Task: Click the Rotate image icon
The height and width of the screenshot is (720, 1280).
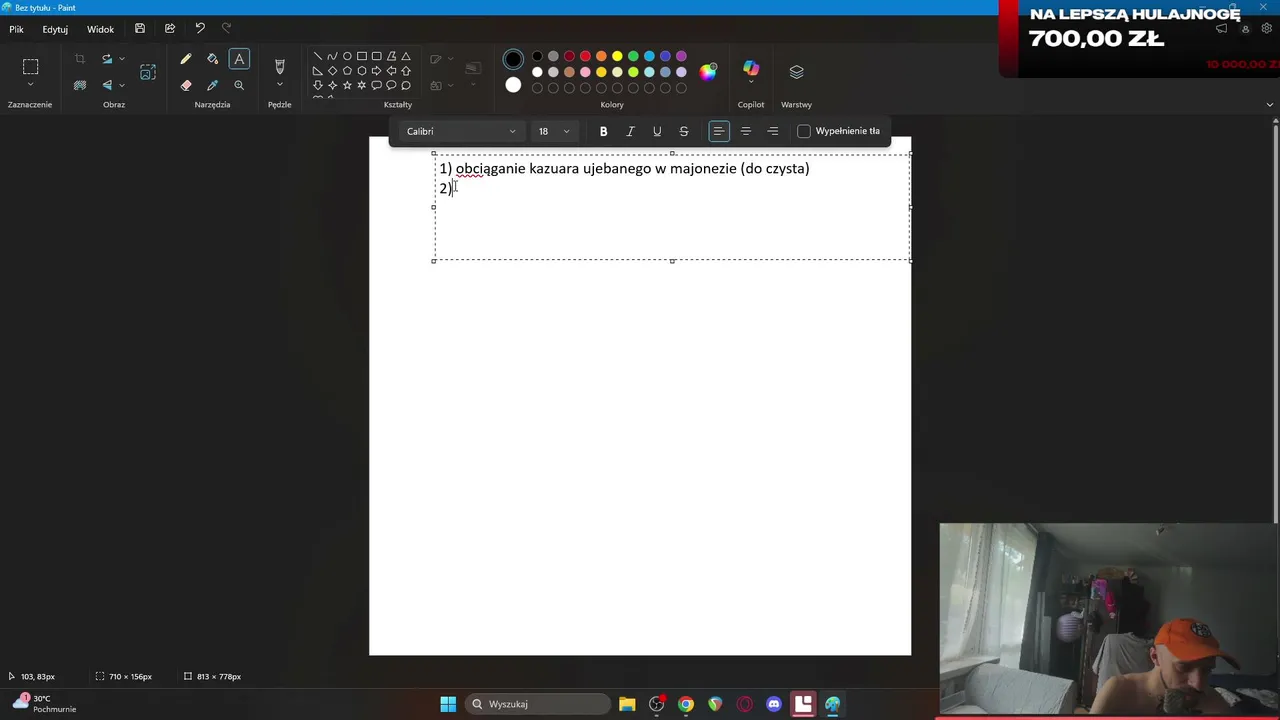Action: (x=107, y=60)
